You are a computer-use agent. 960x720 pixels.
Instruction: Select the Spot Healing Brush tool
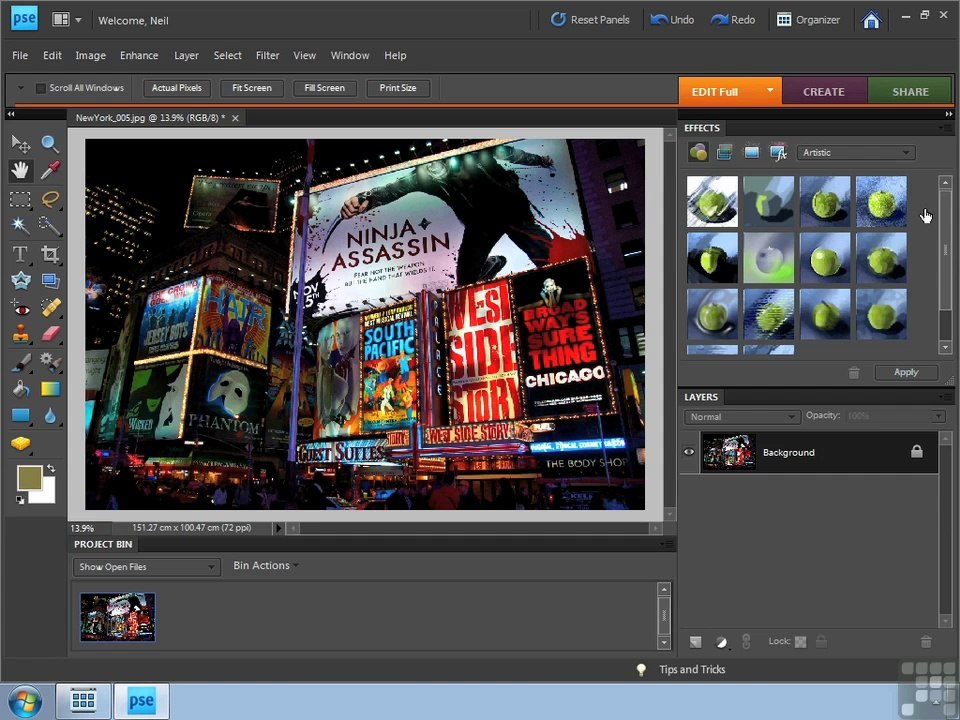coord(50,307)
